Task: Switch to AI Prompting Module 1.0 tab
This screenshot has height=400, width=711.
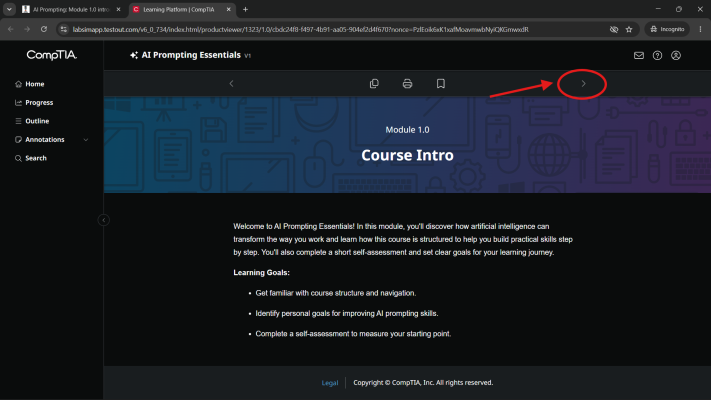Action: click(x=70, y=9)
